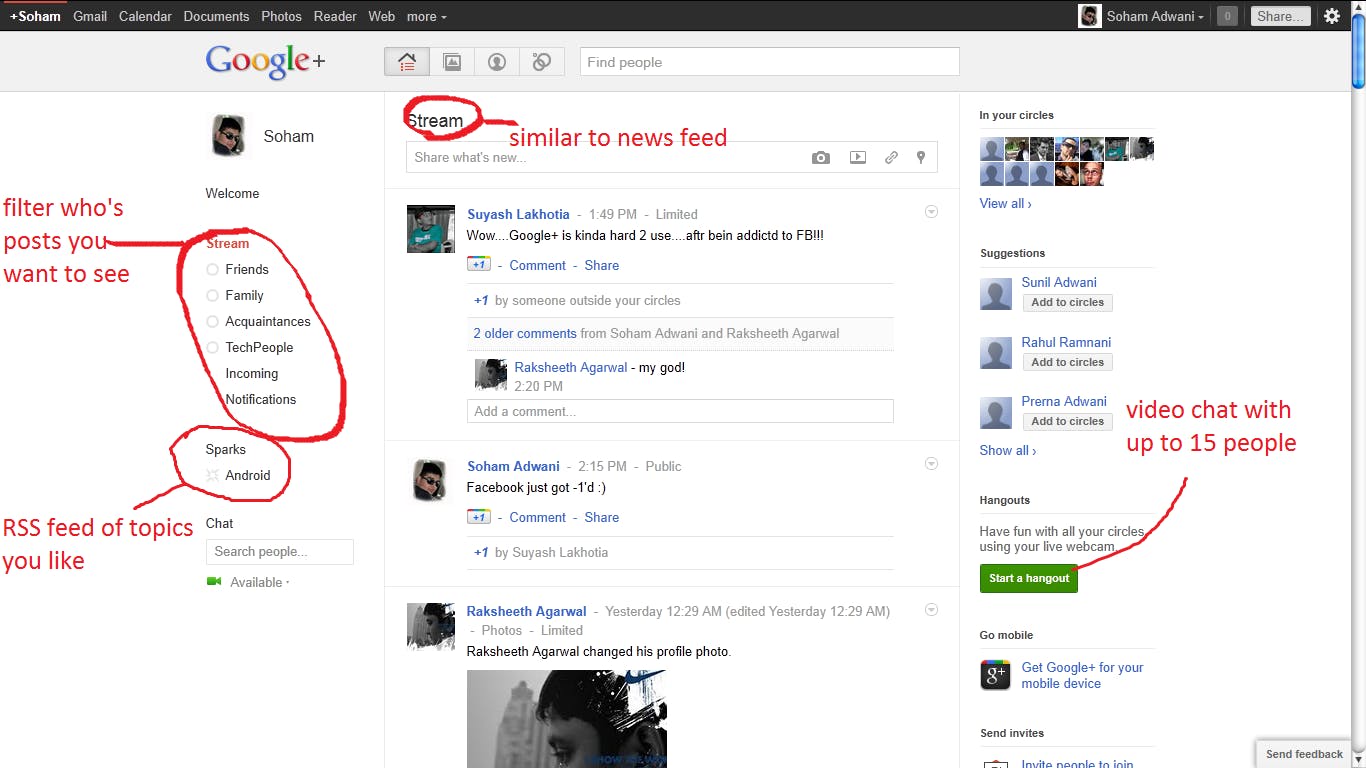Open options menu for Raksheeth Agarwal's photo post
Viewport: 1366px width, 768px height.
coord(931,610)
